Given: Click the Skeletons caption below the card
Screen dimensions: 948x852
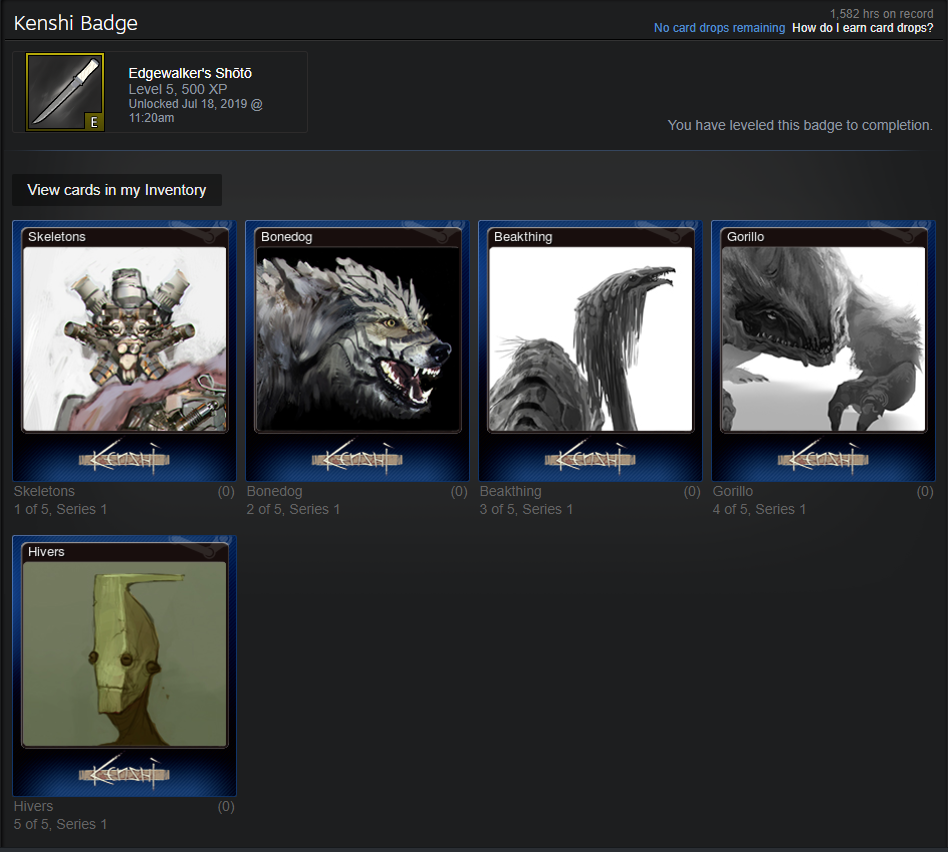Looking at the screenshot, I should click(x=44, y=491).
